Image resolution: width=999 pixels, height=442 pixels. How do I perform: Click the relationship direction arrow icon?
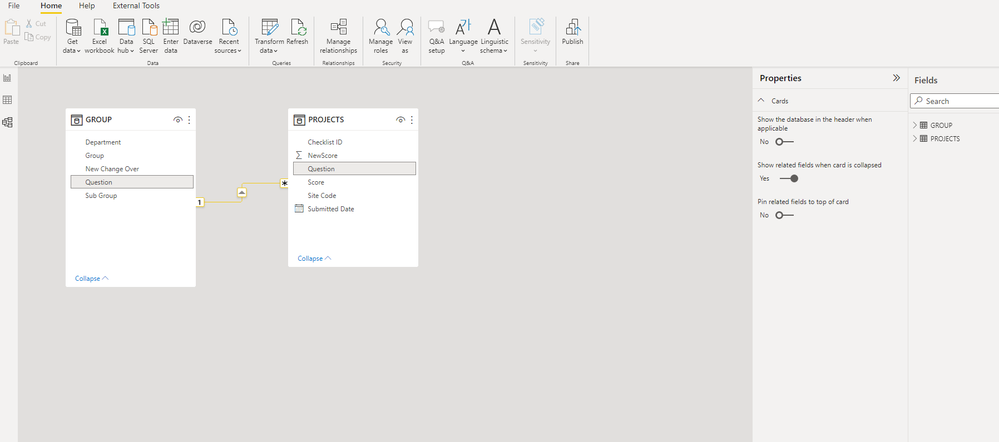[242, 192]
